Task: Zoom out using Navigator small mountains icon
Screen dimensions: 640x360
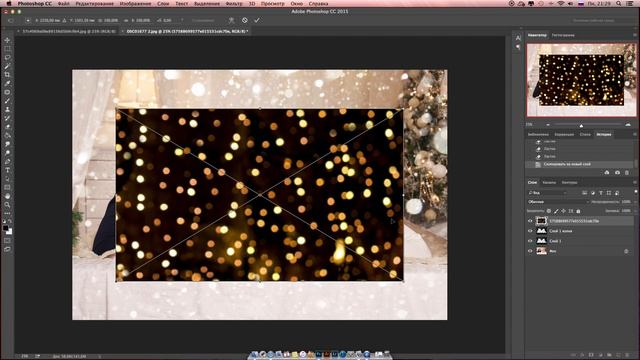Action: point(548,124)
